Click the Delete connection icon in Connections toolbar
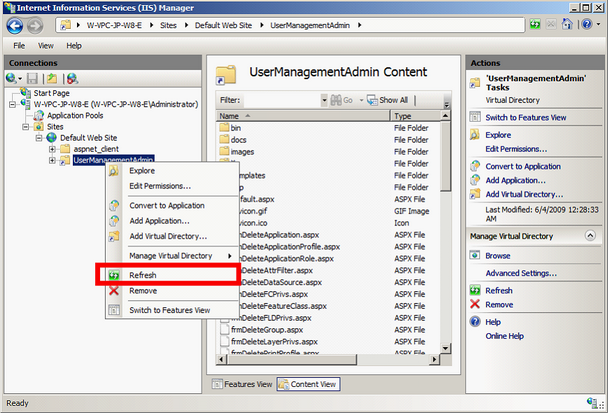Image resolution: width=608 pixels, height=413 pixels. tap(73, 78)
